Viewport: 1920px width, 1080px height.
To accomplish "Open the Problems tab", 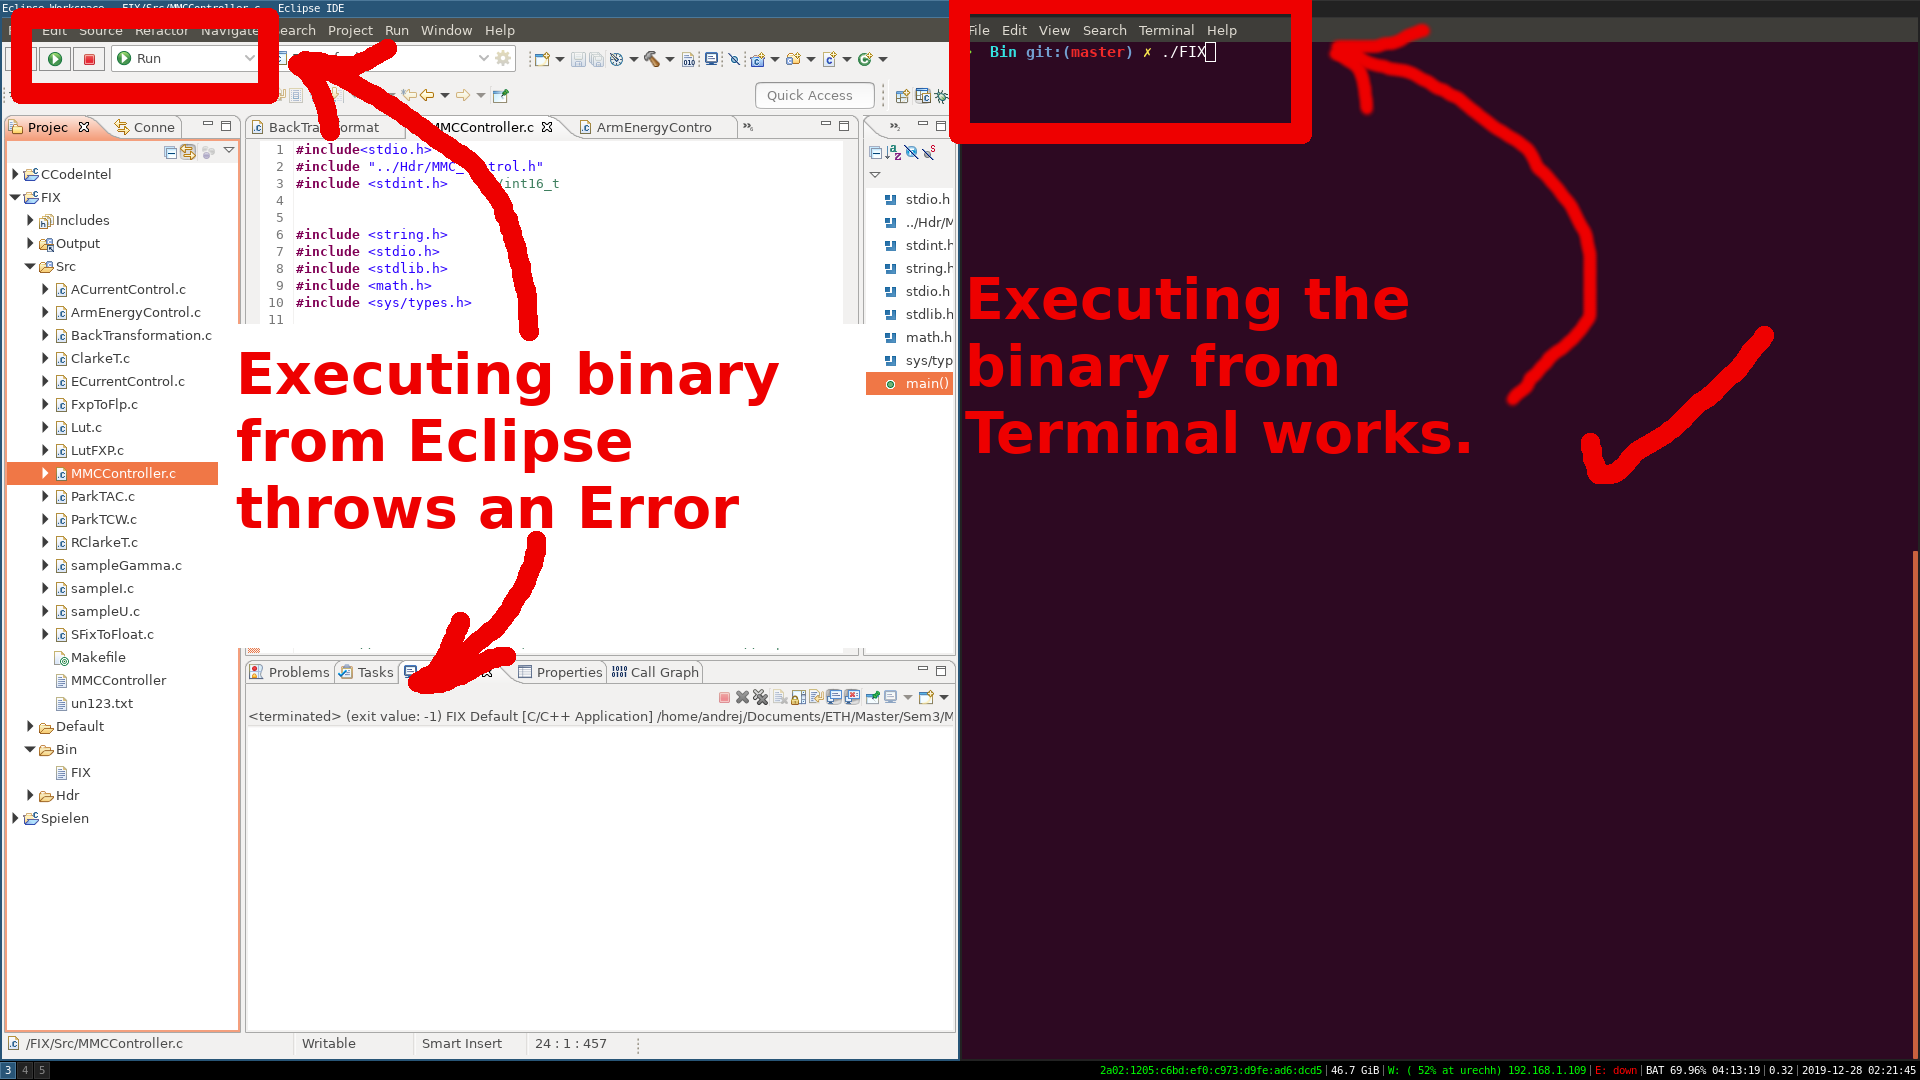I will pos(289,672).
